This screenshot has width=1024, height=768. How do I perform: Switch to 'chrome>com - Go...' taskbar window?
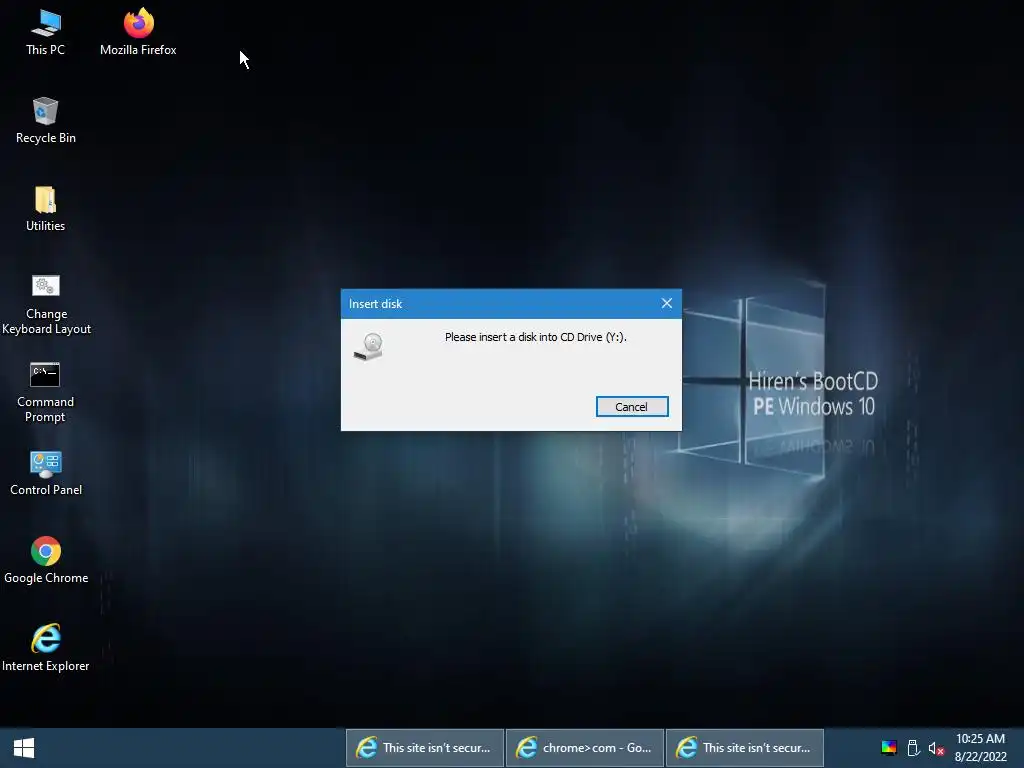point(584,748)
